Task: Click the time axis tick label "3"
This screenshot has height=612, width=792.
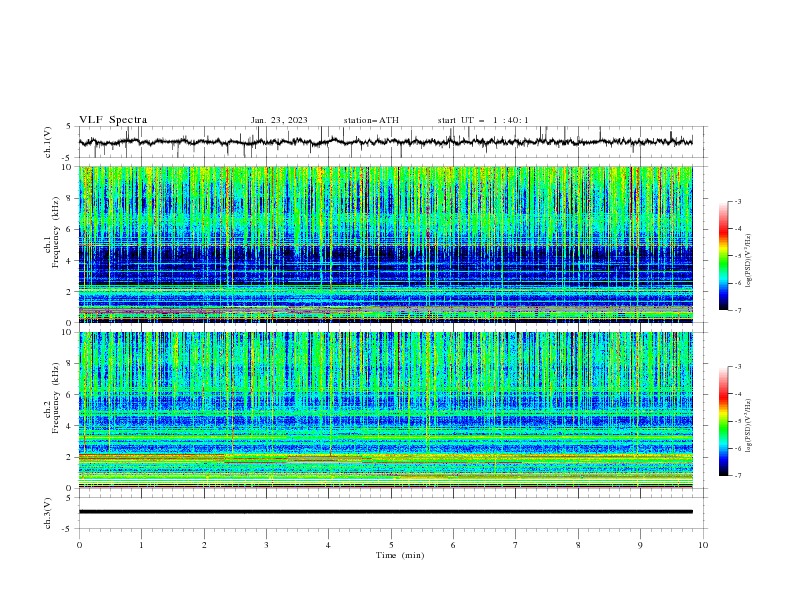Action: coord(266,545)
